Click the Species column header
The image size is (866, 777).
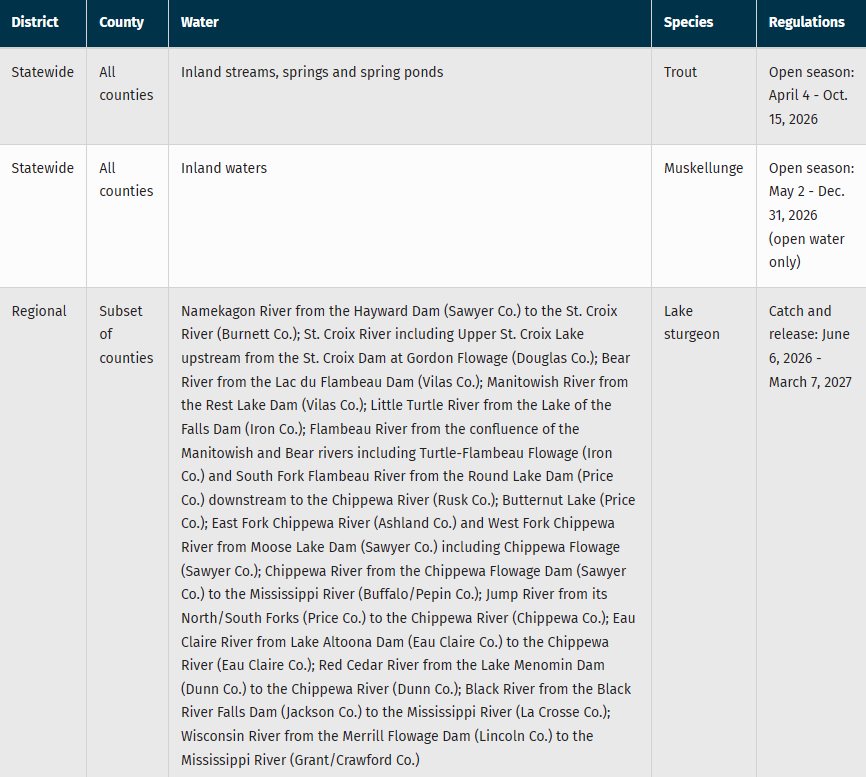tap(688, 22)
